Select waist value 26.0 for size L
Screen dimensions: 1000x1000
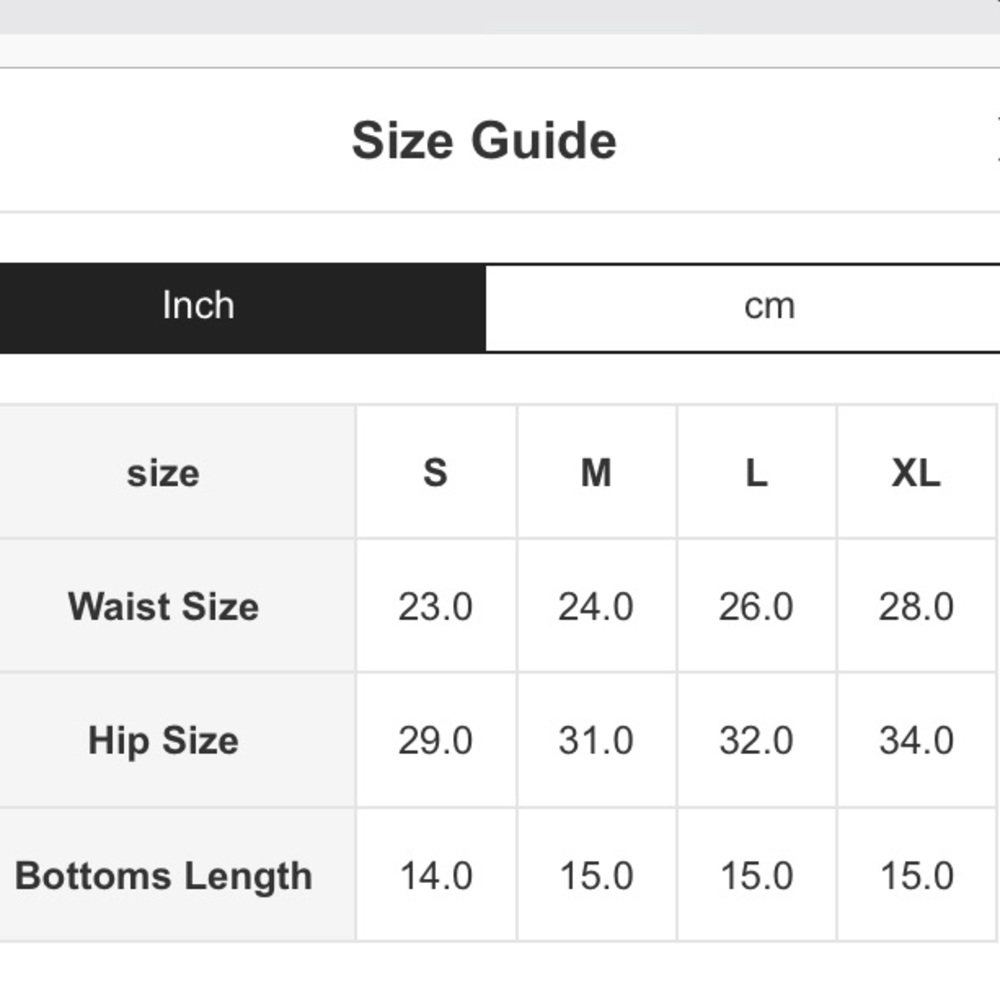(x=756, y=606)
